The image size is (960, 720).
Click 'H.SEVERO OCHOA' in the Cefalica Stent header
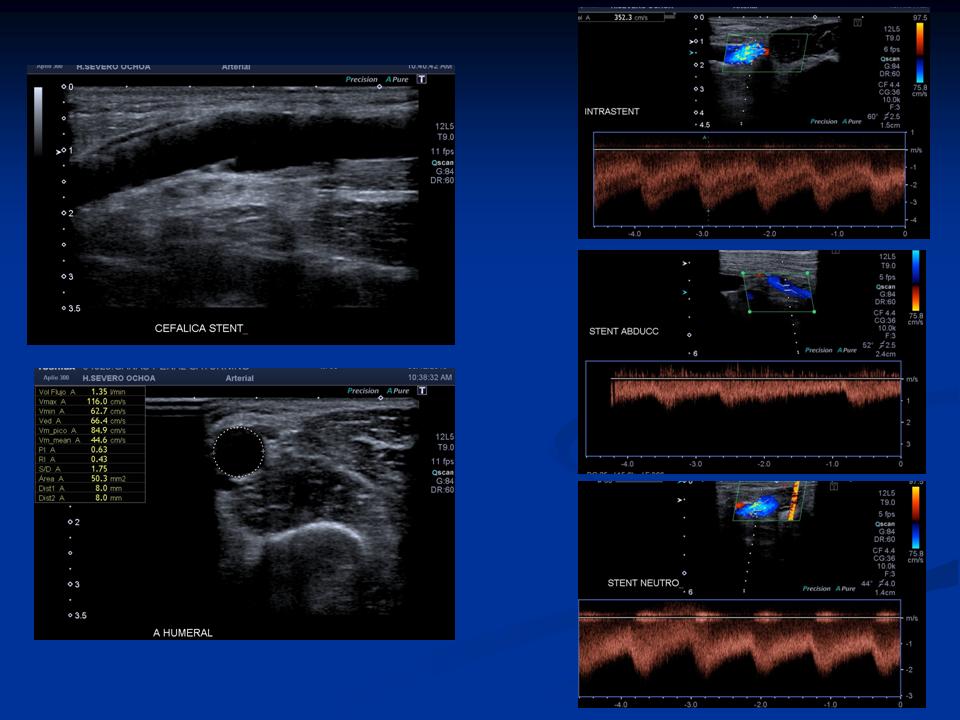[x=113, y=67]
